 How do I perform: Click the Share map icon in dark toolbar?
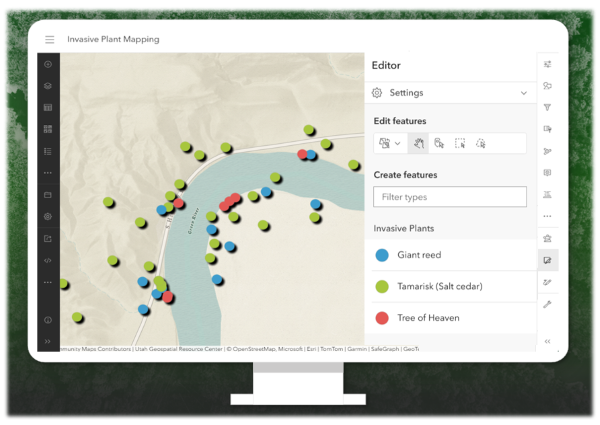48,239
